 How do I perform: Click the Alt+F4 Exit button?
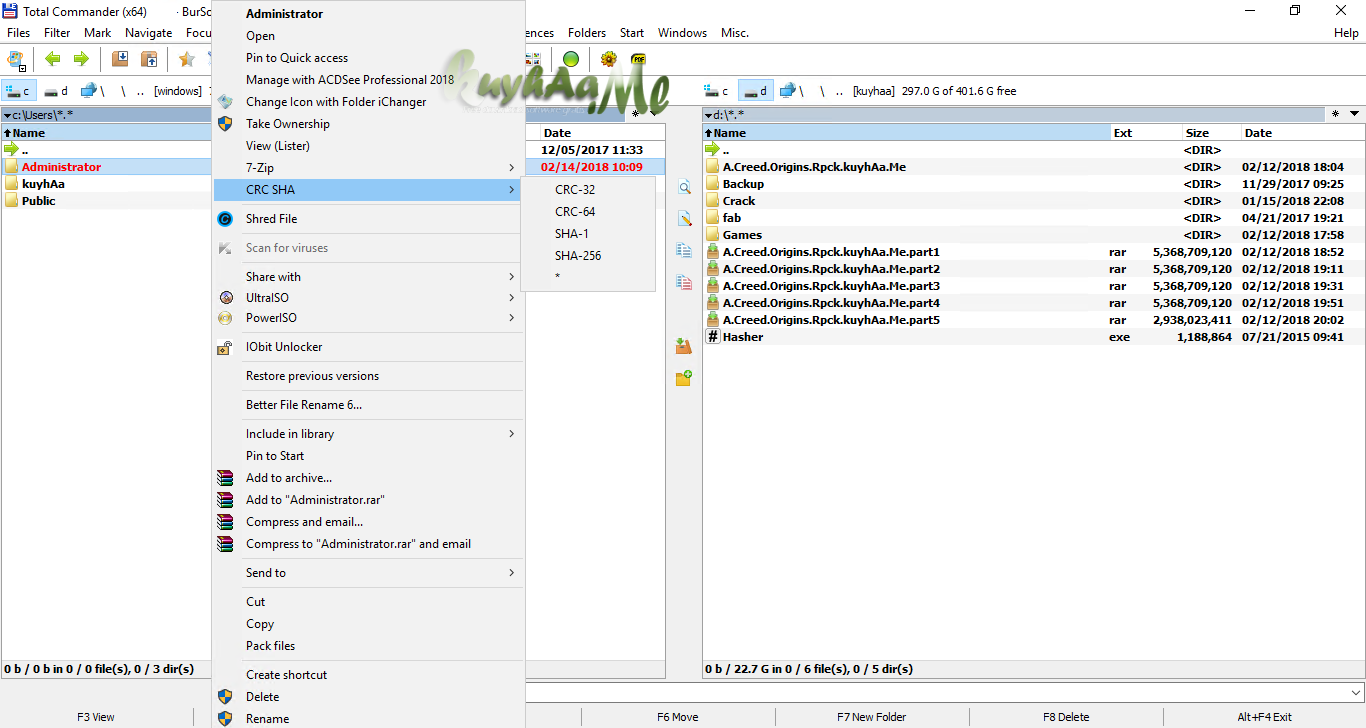click(x=1264, y=717)
